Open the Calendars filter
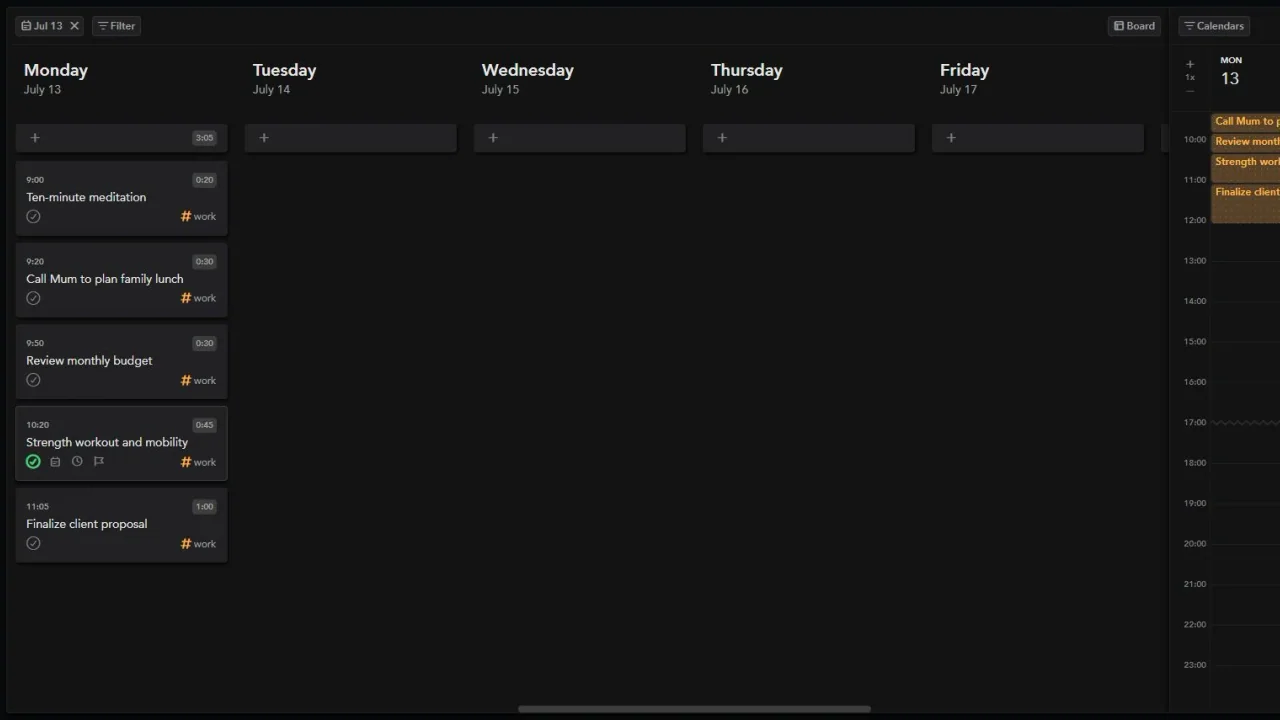The image size is (1280, 720). [1214, 26]
